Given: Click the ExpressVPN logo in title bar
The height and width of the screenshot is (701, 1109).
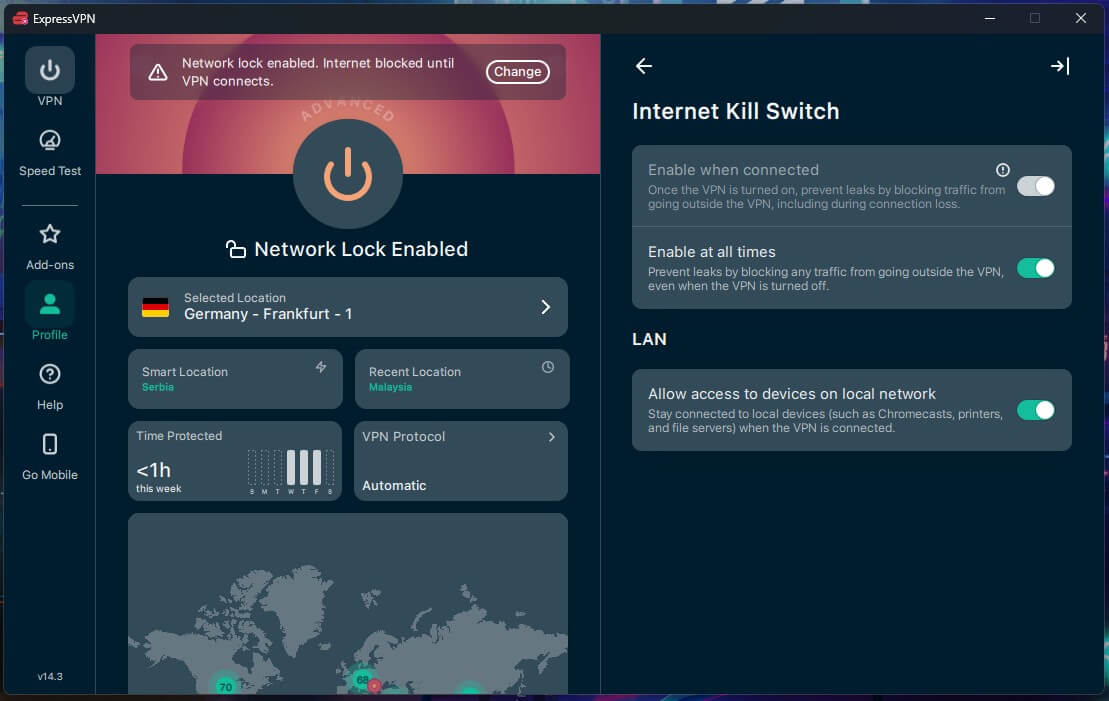Looking at the screenshot, I should click(x=21, y=18).
